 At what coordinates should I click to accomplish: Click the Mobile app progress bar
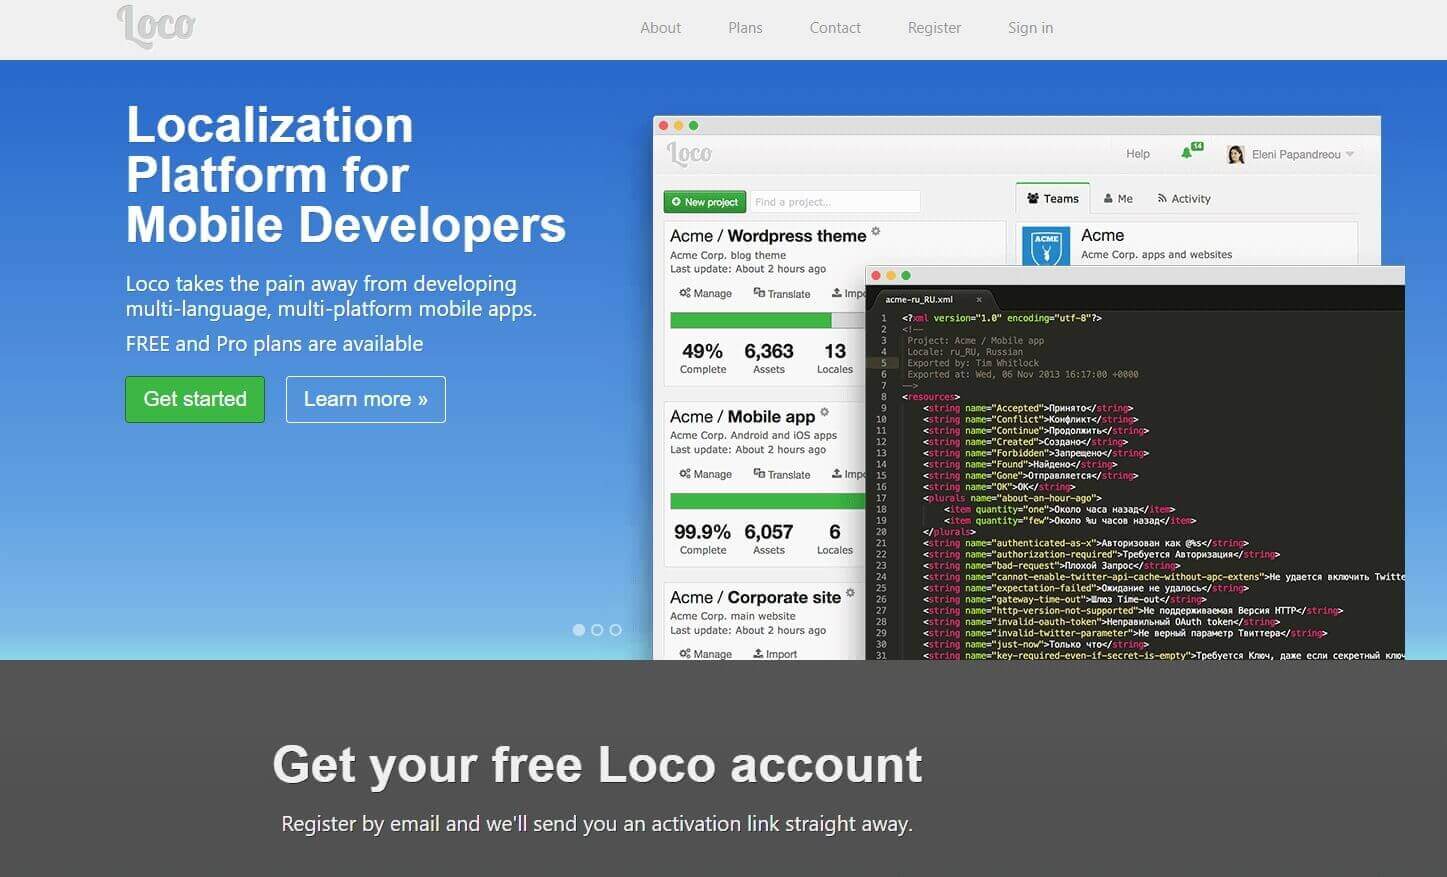coord(767,501)
